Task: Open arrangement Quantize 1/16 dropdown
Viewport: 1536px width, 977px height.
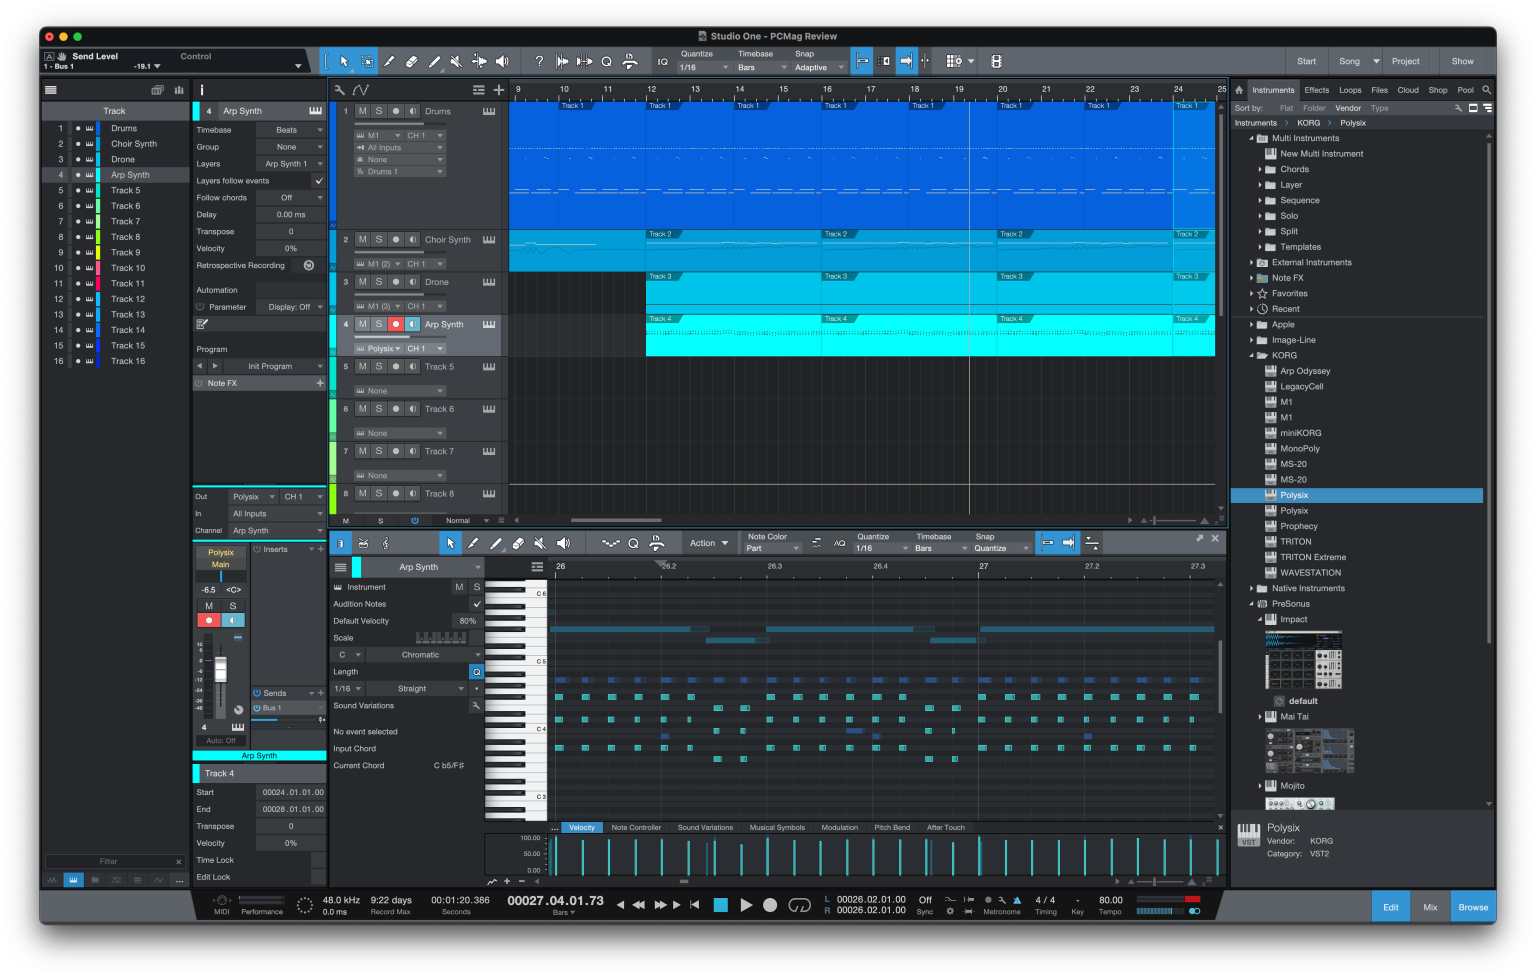Action: tap(704, 68)
